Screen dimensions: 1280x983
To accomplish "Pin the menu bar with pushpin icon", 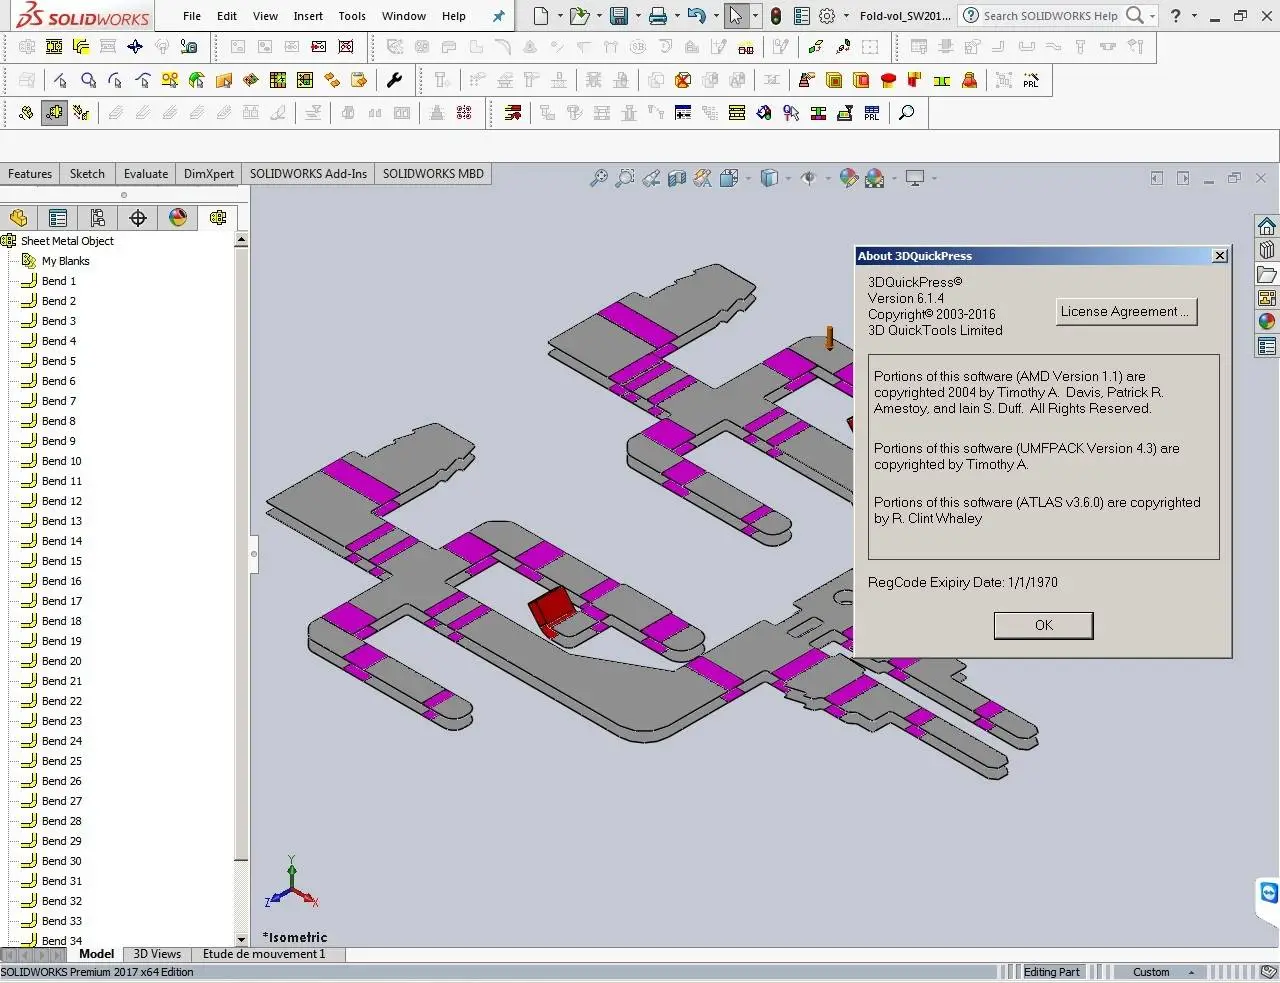I will pos(499,16).
